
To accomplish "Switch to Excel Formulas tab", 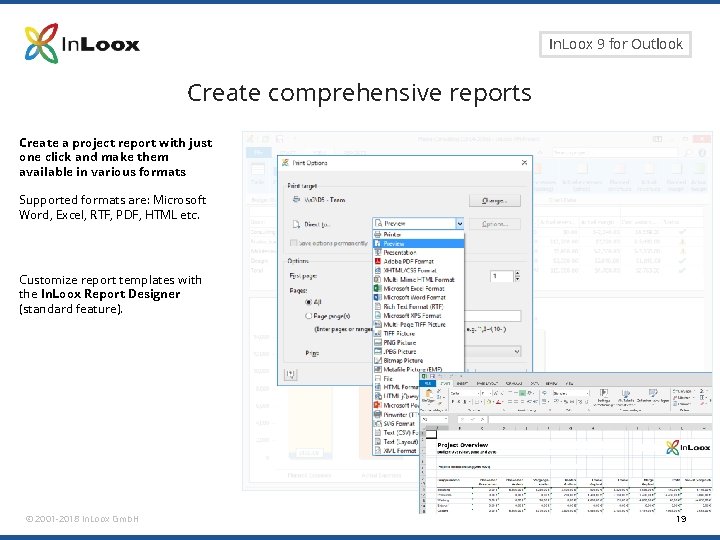I will click(x=514, y=383).
